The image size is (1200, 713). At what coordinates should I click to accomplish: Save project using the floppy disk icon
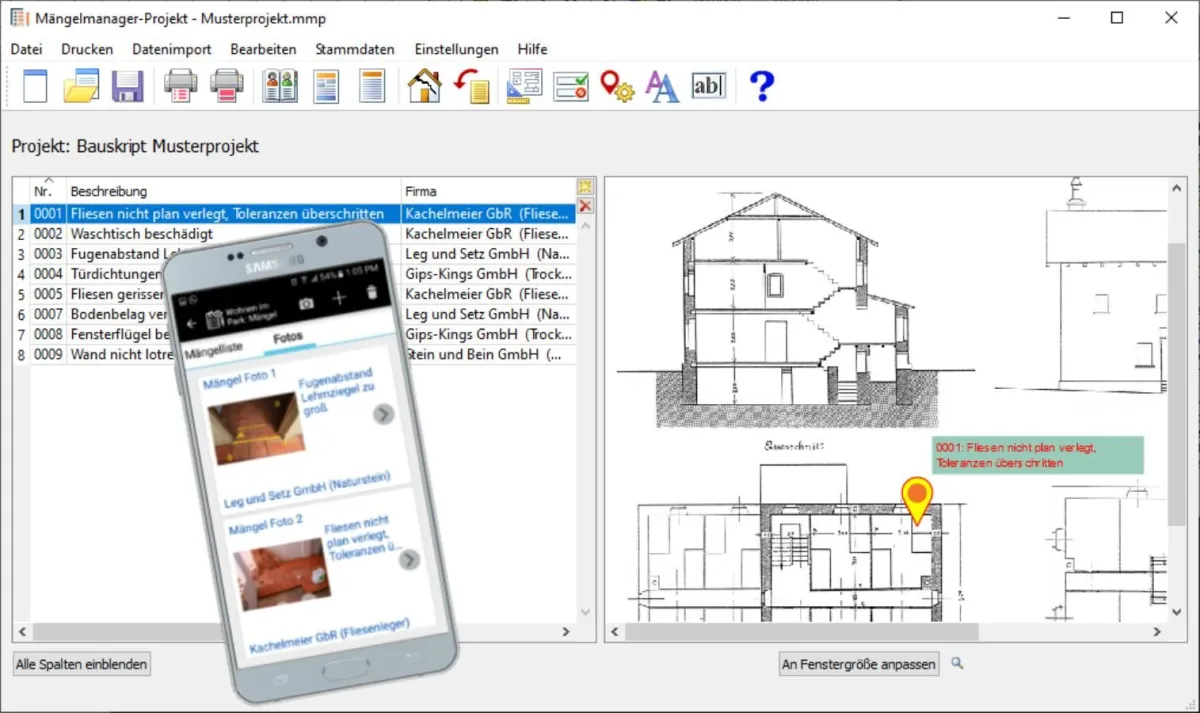click(x=128, y=86)
